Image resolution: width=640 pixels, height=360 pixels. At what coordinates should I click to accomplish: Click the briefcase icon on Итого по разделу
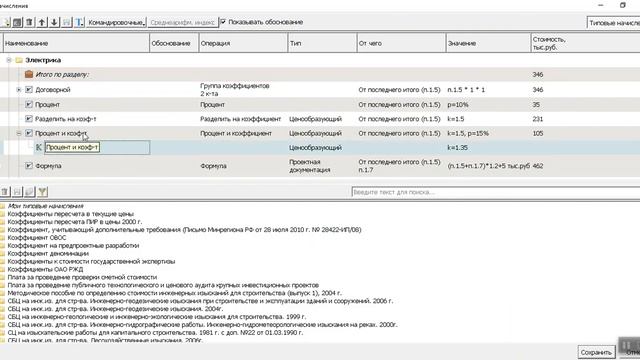29,74
